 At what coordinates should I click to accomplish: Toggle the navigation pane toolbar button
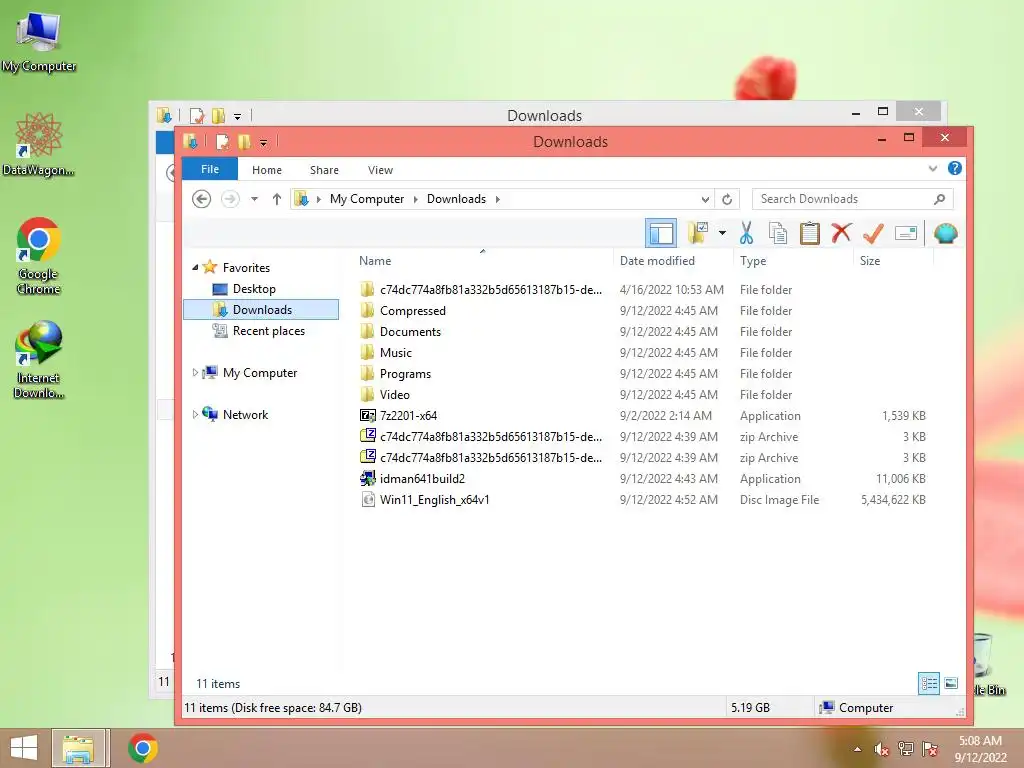[660, 233]
